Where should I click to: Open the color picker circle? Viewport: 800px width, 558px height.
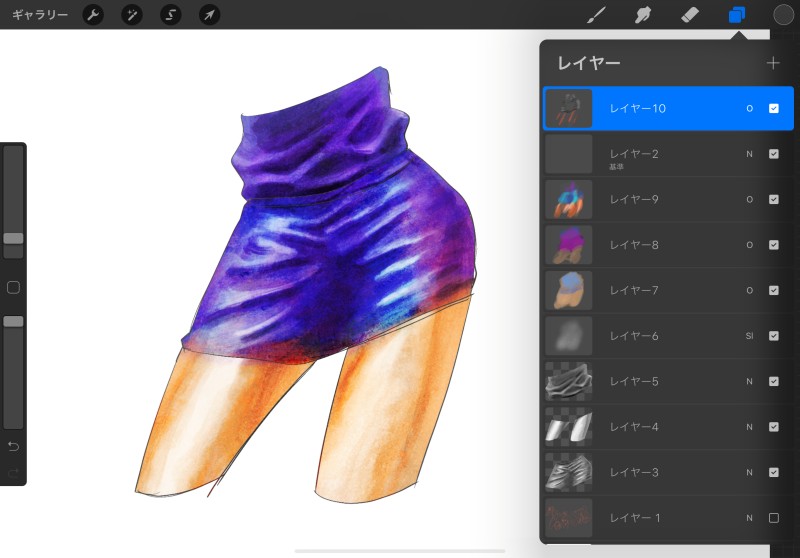pos(783,15)
